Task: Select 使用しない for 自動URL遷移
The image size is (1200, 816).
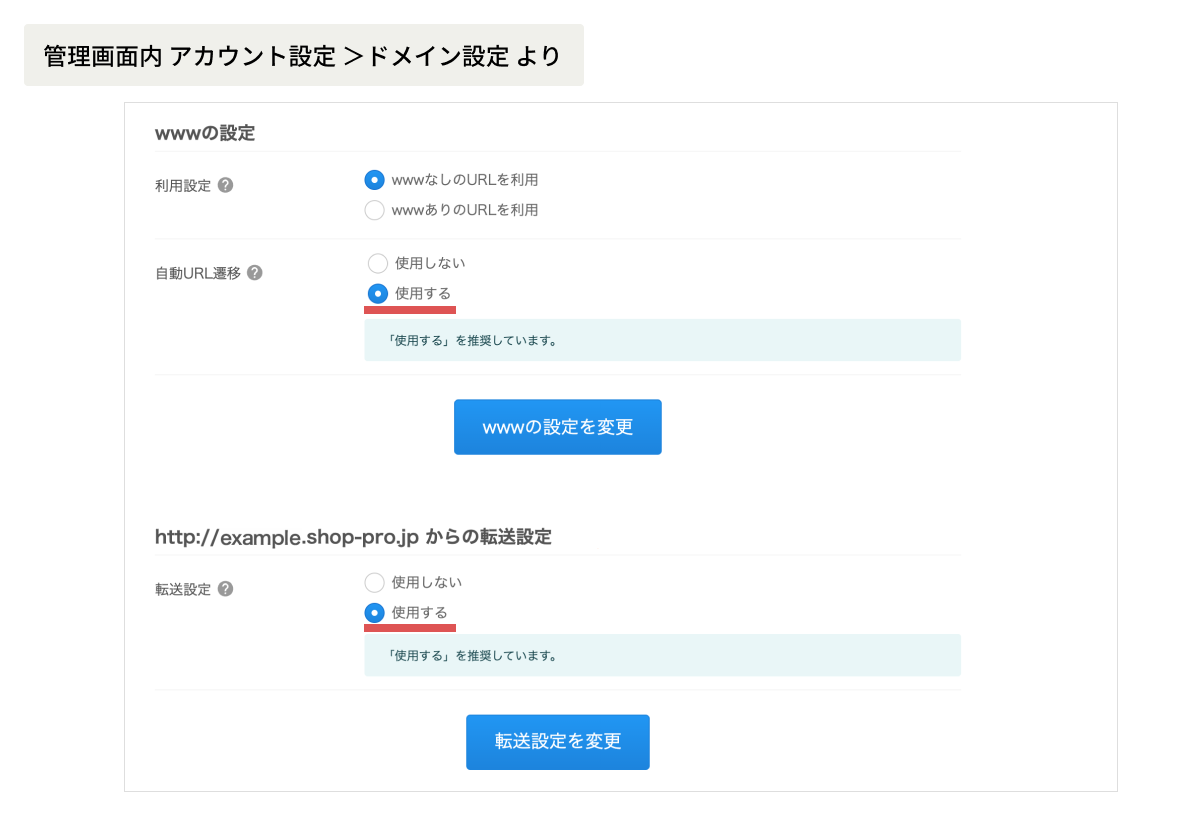Action: pos(377,263)
